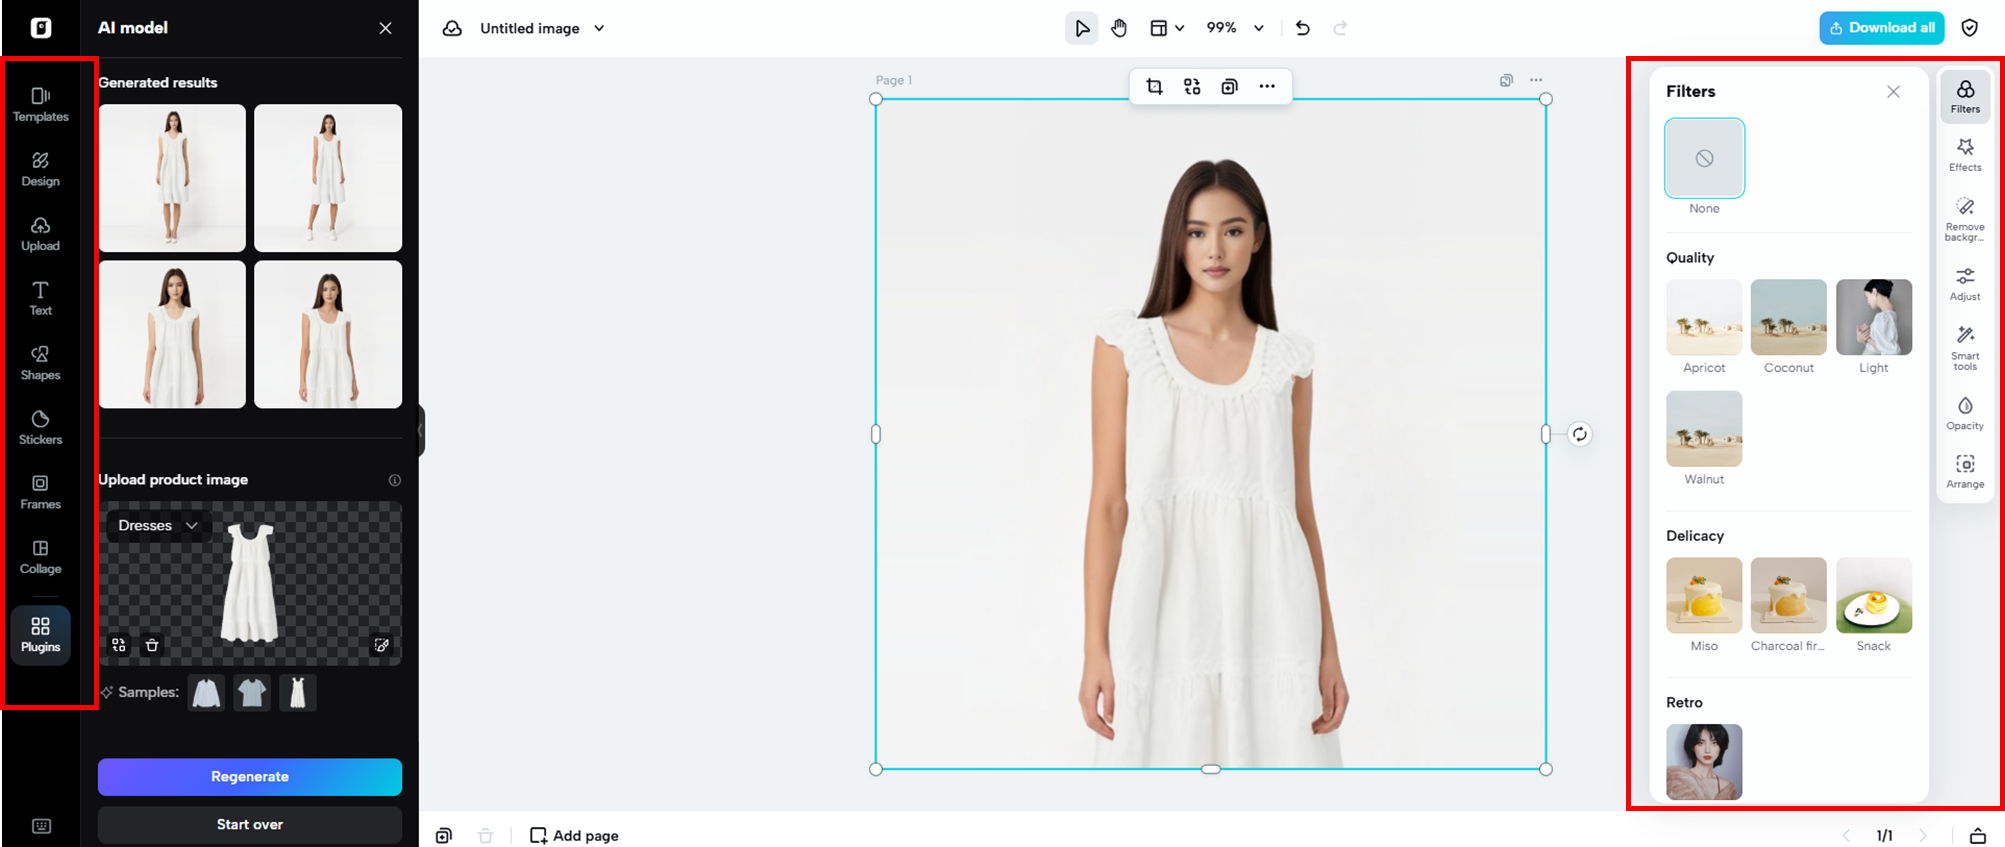Image resolution: width=2005 pixels, height=847 pixels.
Task: Apply the first Retro filter
Action: [x=1705, y=762]
